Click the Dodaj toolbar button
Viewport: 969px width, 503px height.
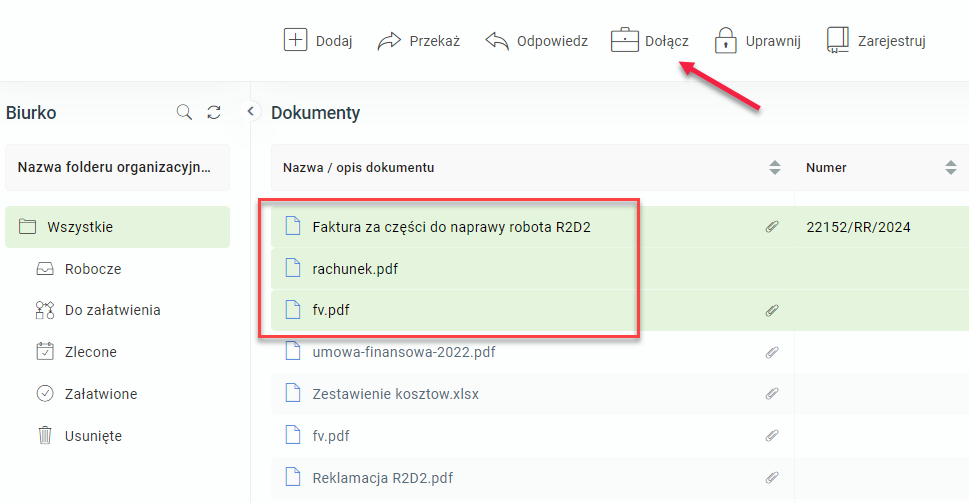[318, 41]
